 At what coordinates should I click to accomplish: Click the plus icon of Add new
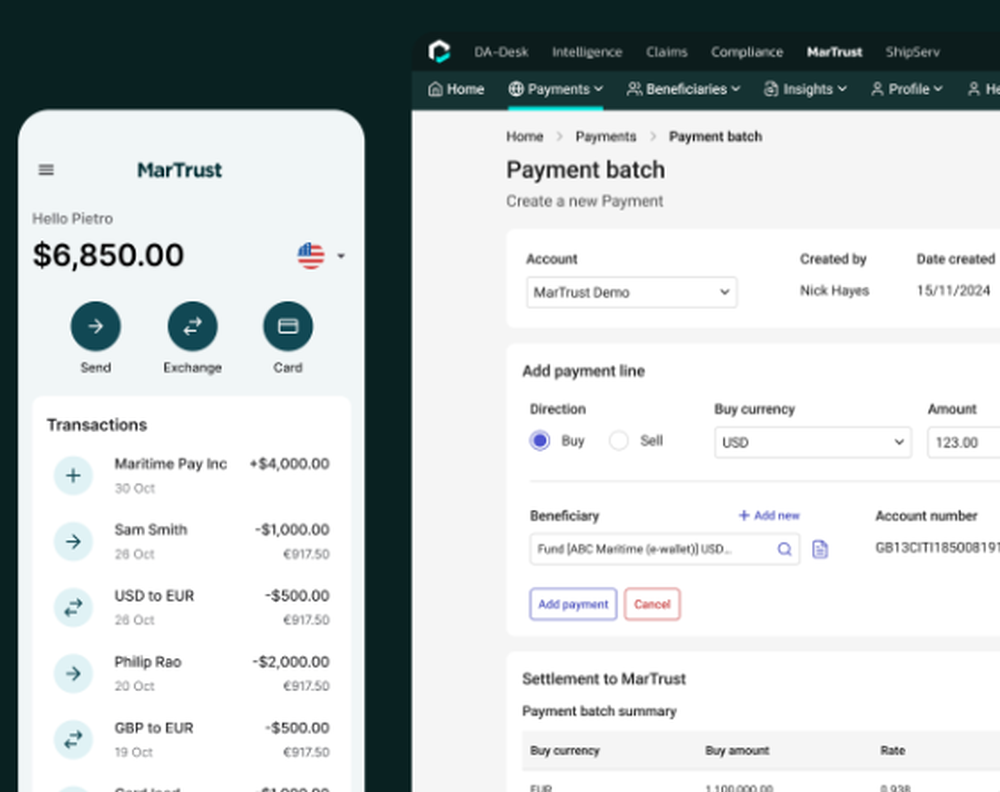(x=744, y=515)
